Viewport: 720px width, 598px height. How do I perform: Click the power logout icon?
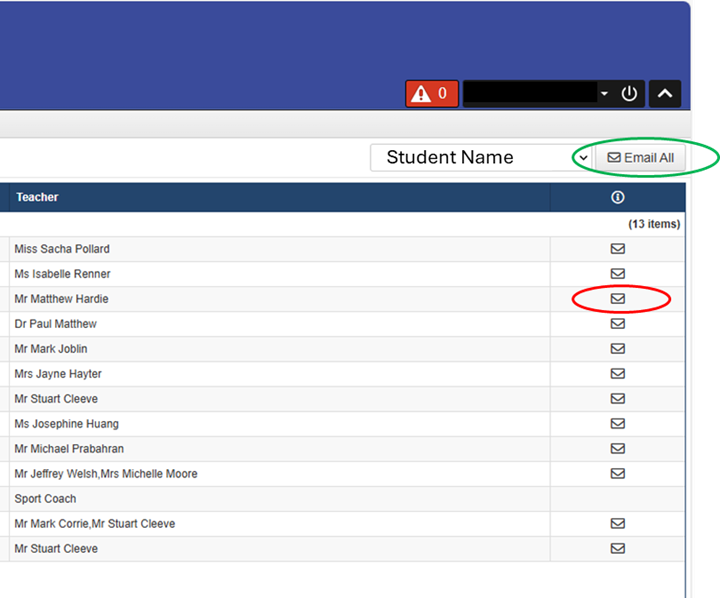click(629, 94)
